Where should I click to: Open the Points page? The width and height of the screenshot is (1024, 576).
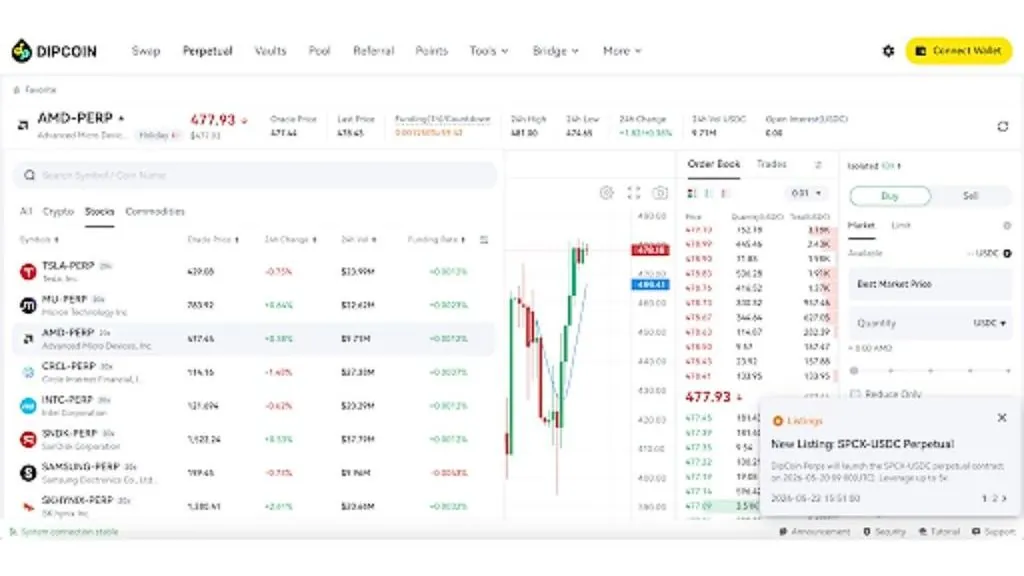pos(432,51)
